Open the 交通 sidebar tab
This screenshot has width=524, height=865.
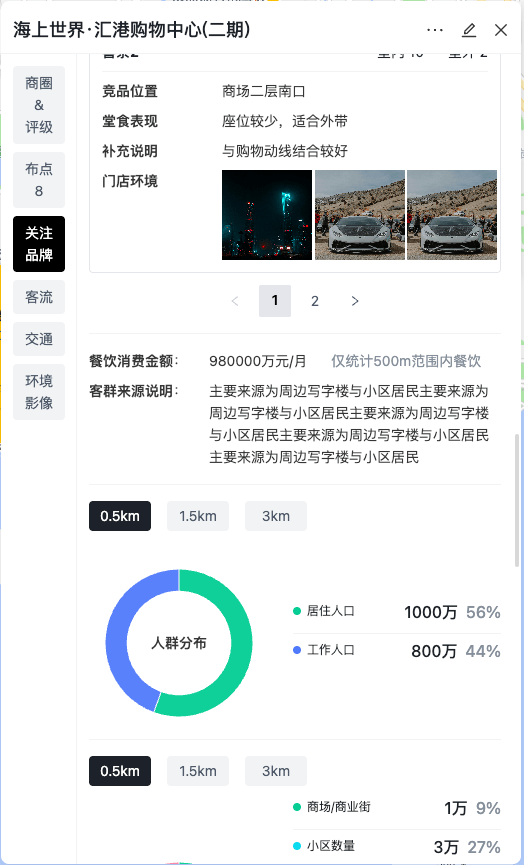[39, 339]
